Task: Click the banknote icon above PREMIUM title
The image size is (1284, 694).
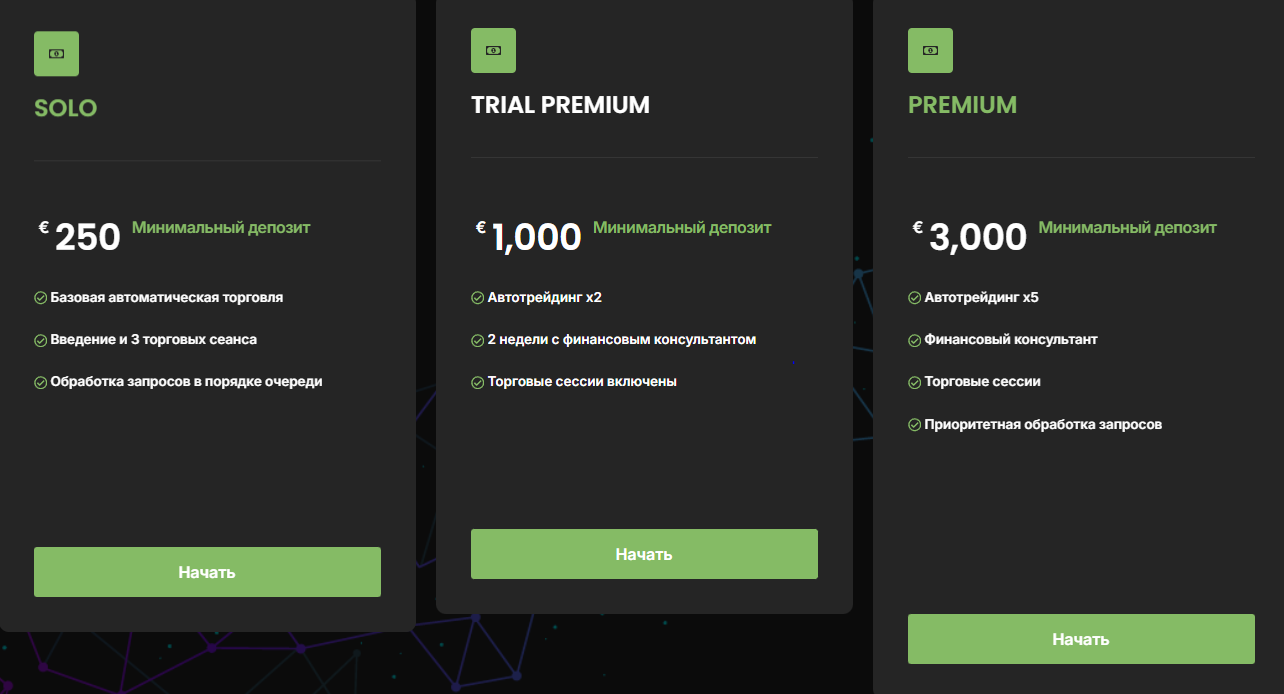Action: (x=930, y=49)
